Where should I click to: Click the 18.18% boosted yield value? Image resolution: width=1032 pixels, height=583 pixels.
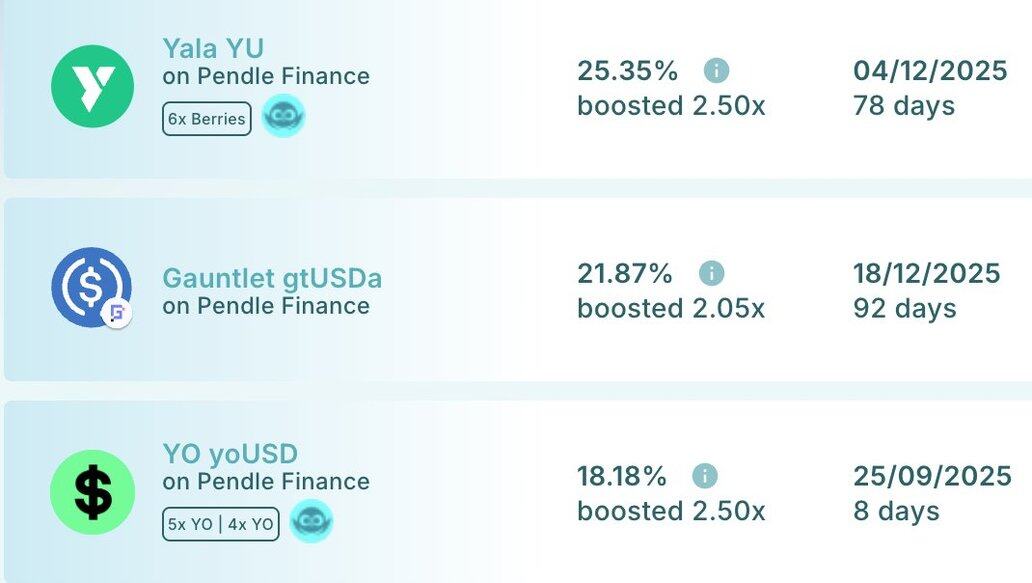pyautogui.click(x=621, y=476)
